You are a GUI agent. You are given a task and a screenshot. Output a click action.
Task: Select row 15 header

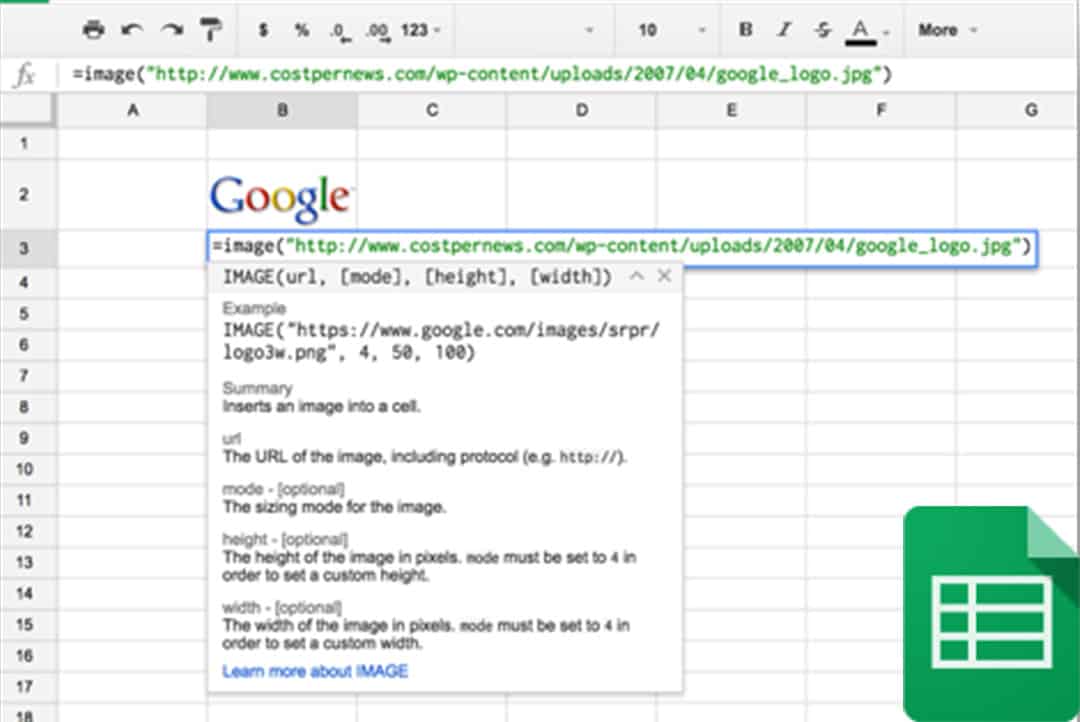tap(24, 624)
